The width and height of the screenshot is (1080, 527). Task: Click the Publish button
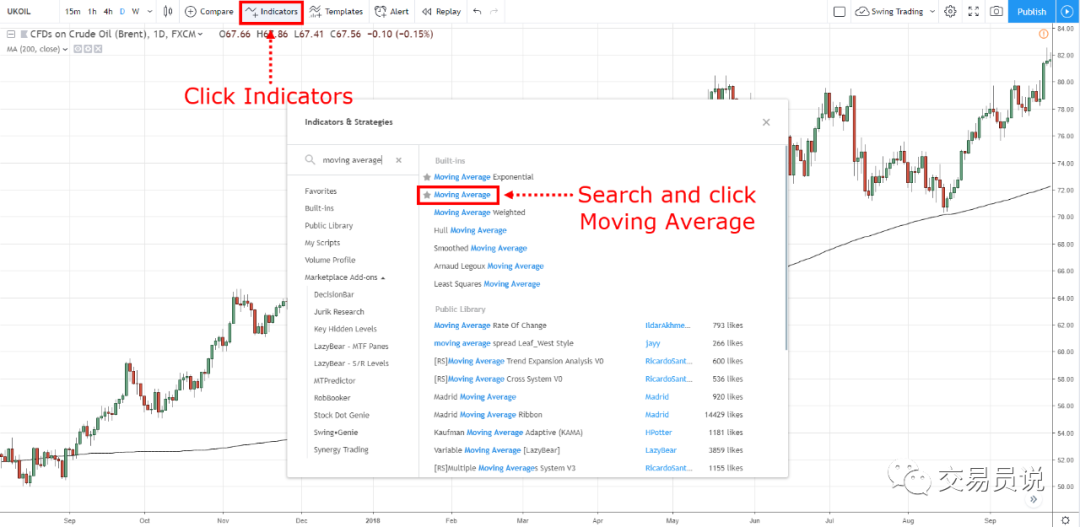[1031, 11]
